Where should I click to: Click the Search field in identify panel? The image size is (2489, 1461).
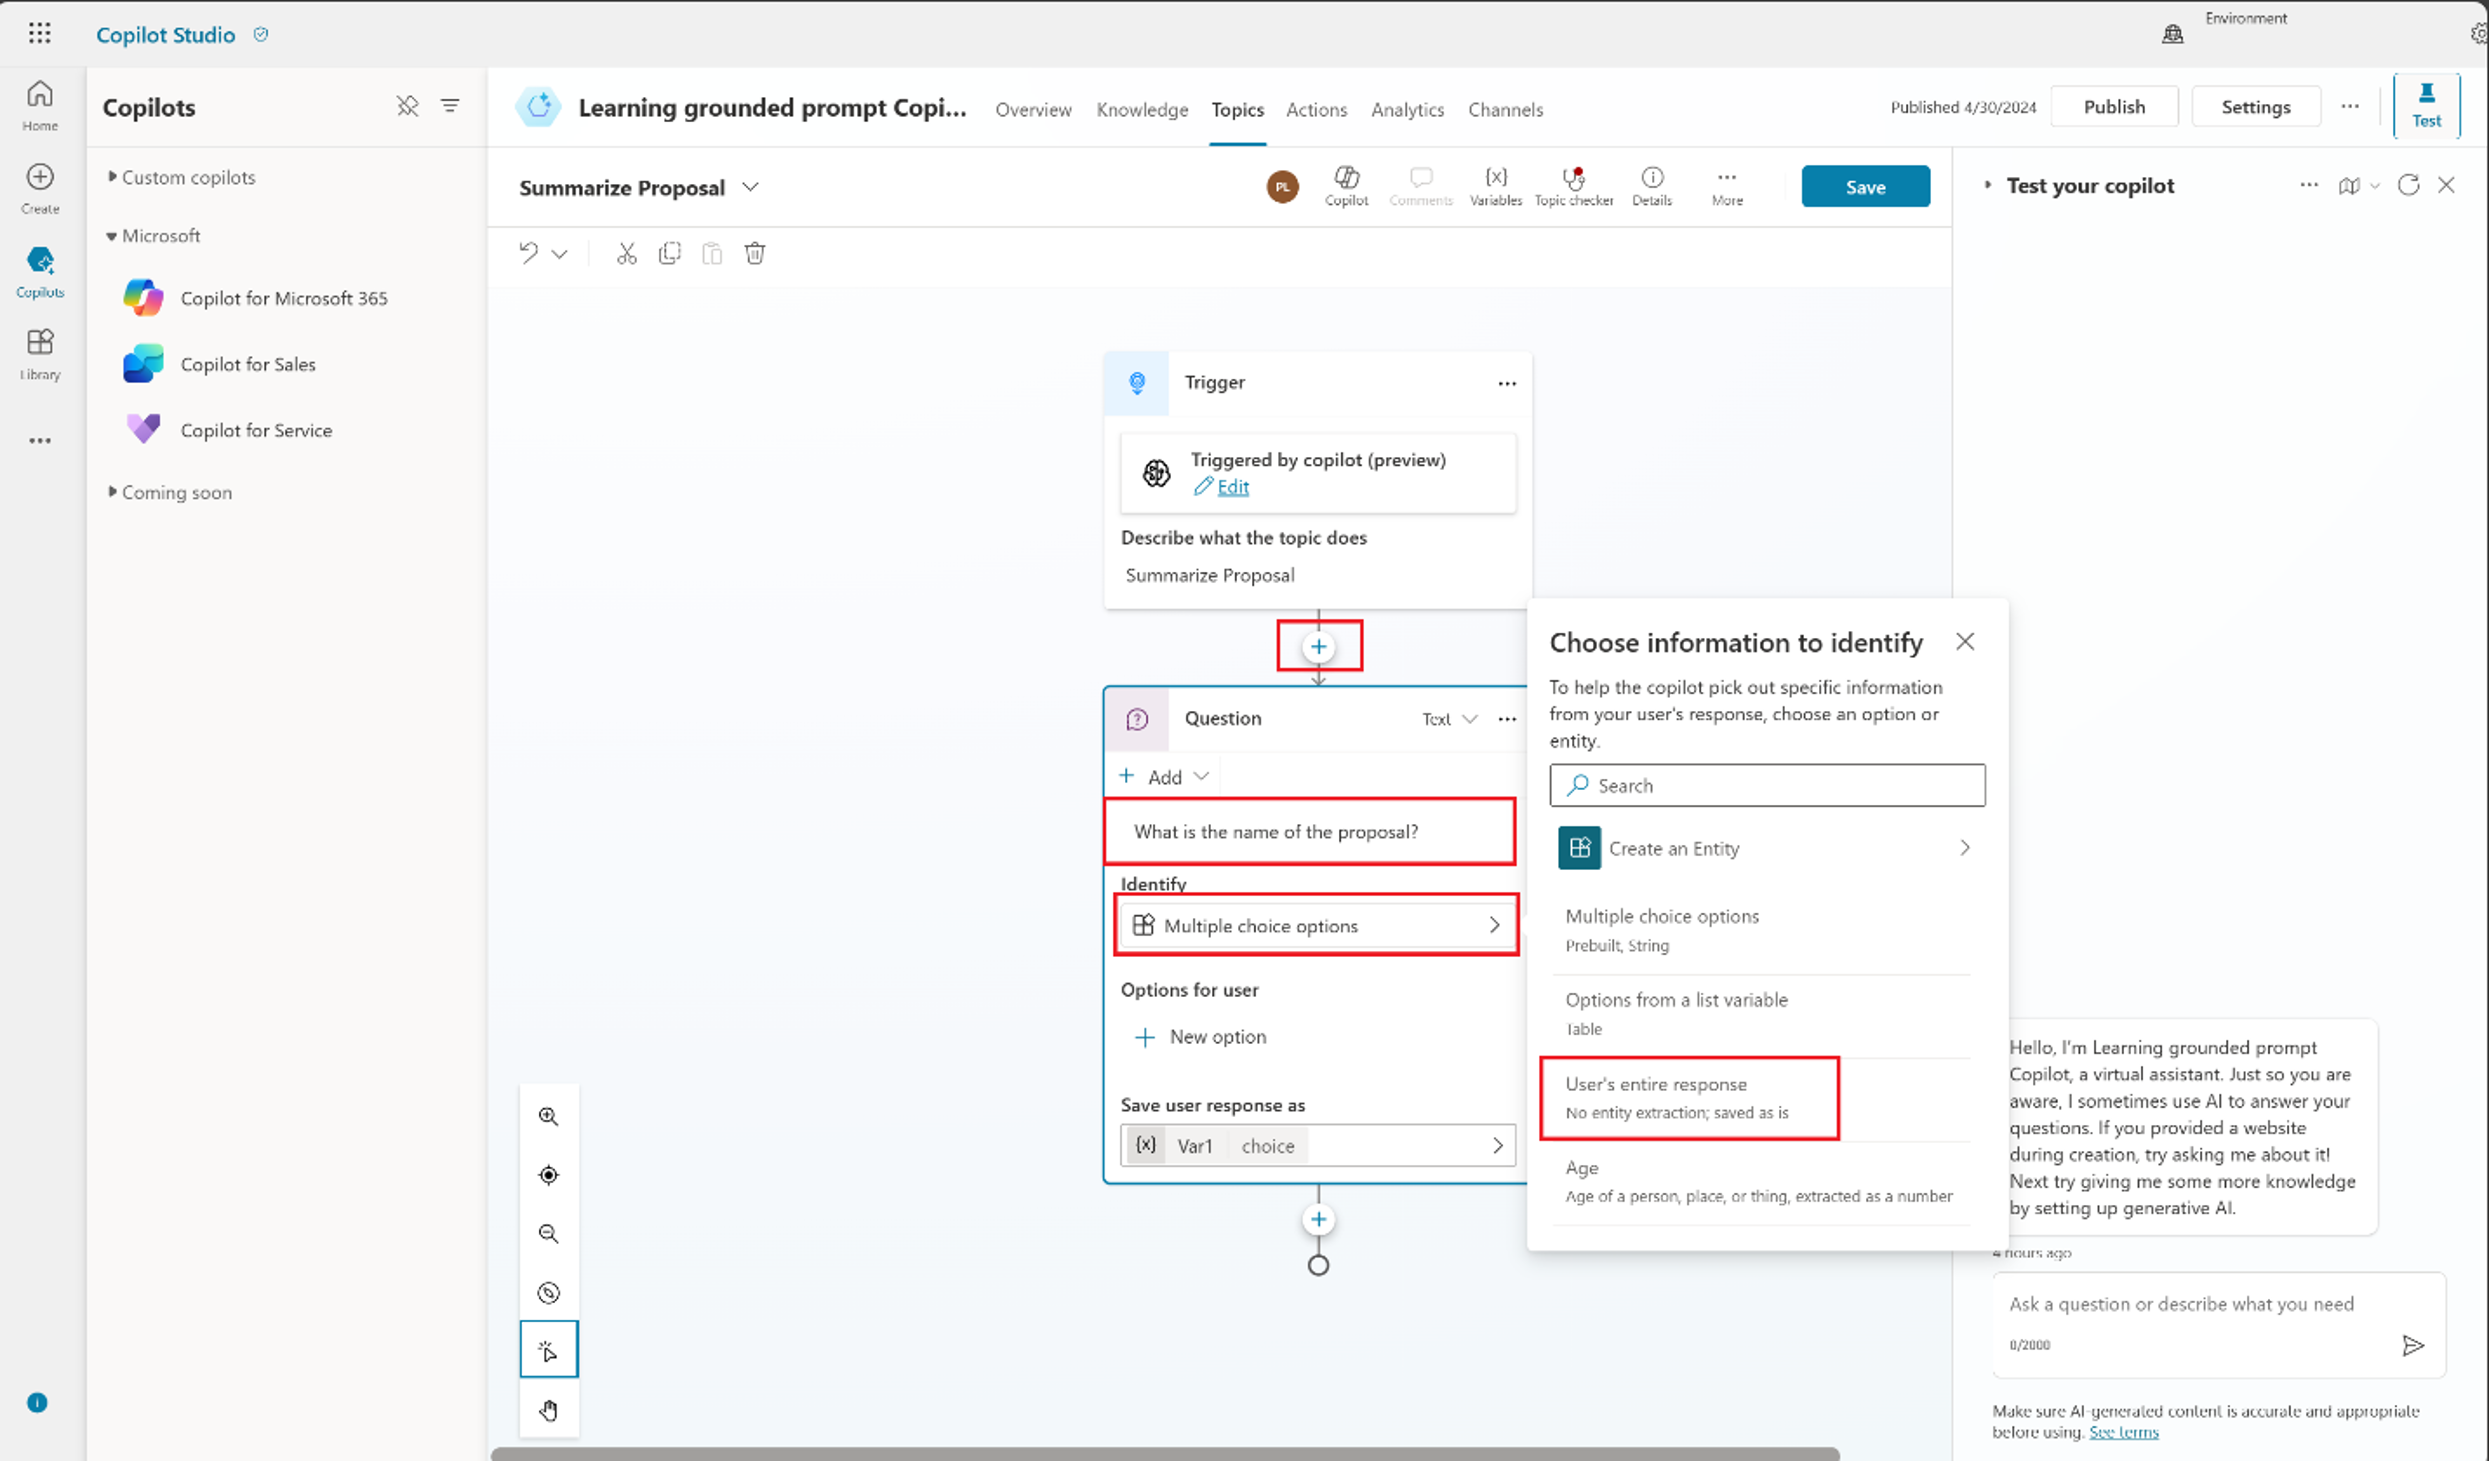[x=1767, y=785]
